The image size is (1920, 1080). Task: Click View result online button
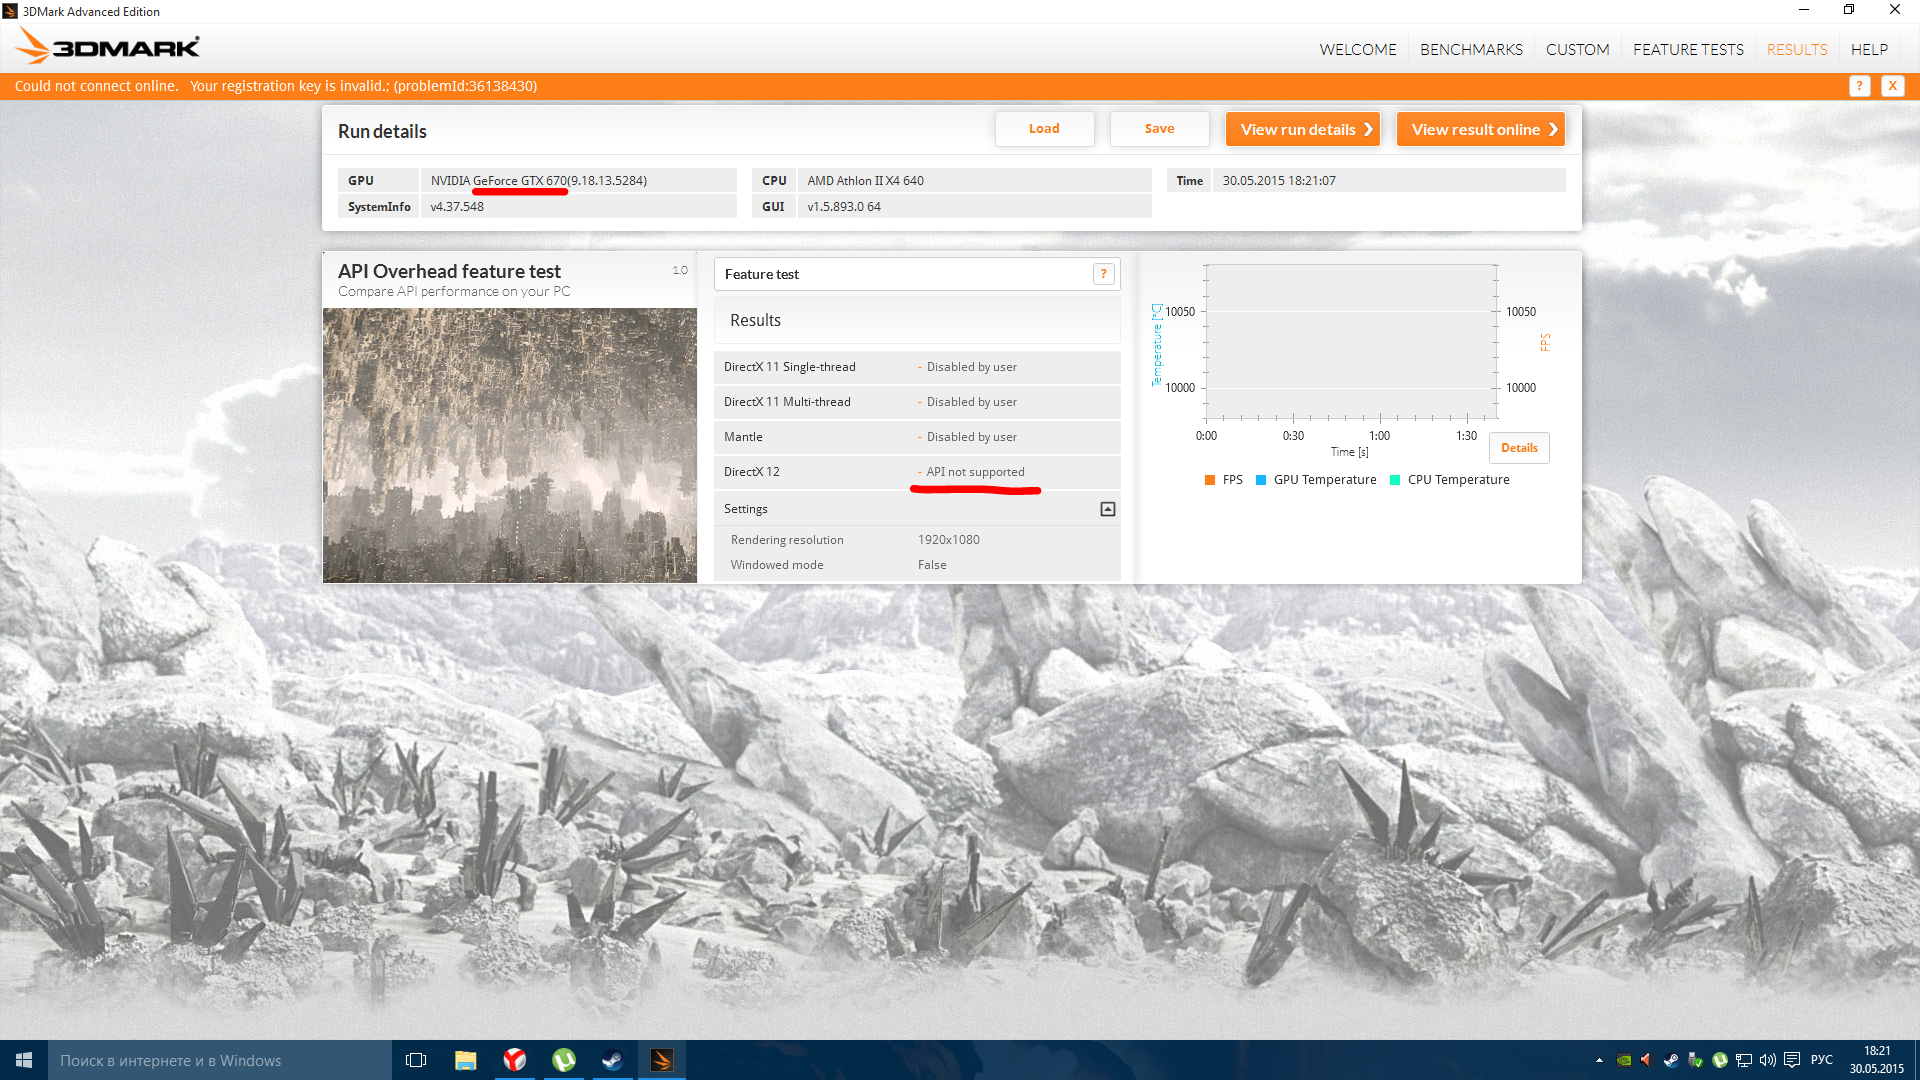tap(1480, 129)
